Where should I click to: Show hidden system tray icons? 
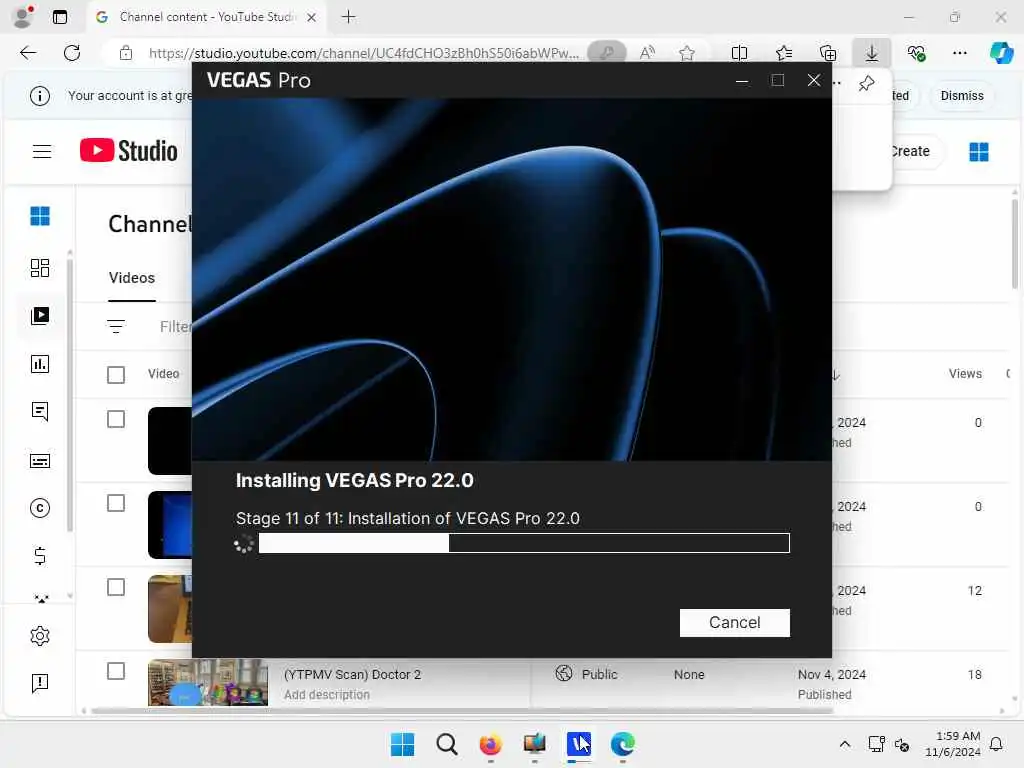(844, 744)
